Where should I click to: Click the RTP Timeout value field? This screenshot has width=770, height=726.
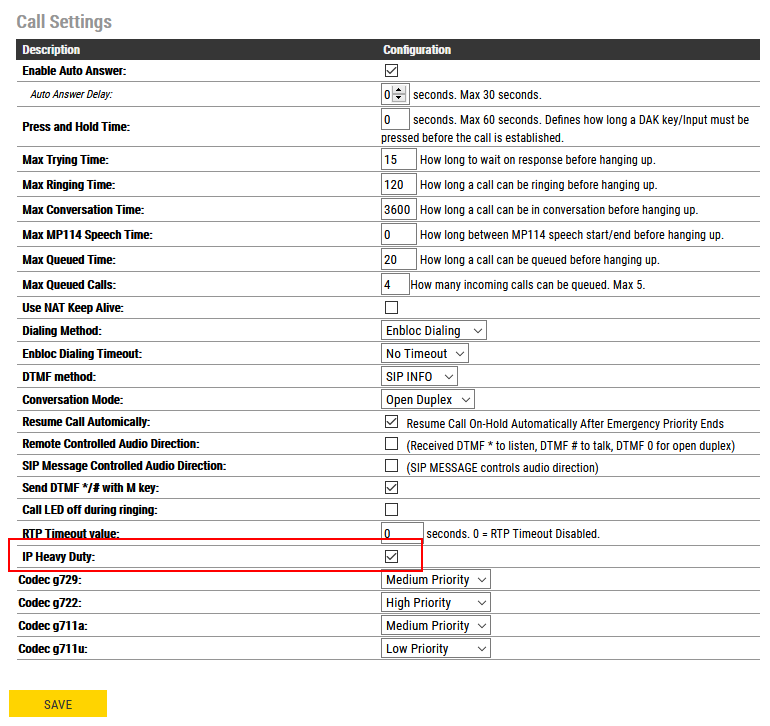(x=401, y=533)
